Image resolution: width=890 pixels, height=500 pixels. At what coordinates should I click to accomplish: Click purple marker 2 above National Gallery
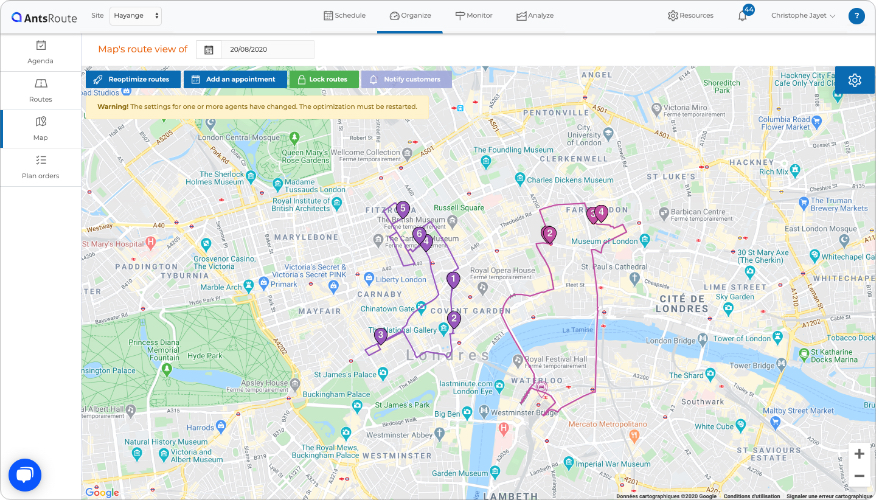coord(454,320)
